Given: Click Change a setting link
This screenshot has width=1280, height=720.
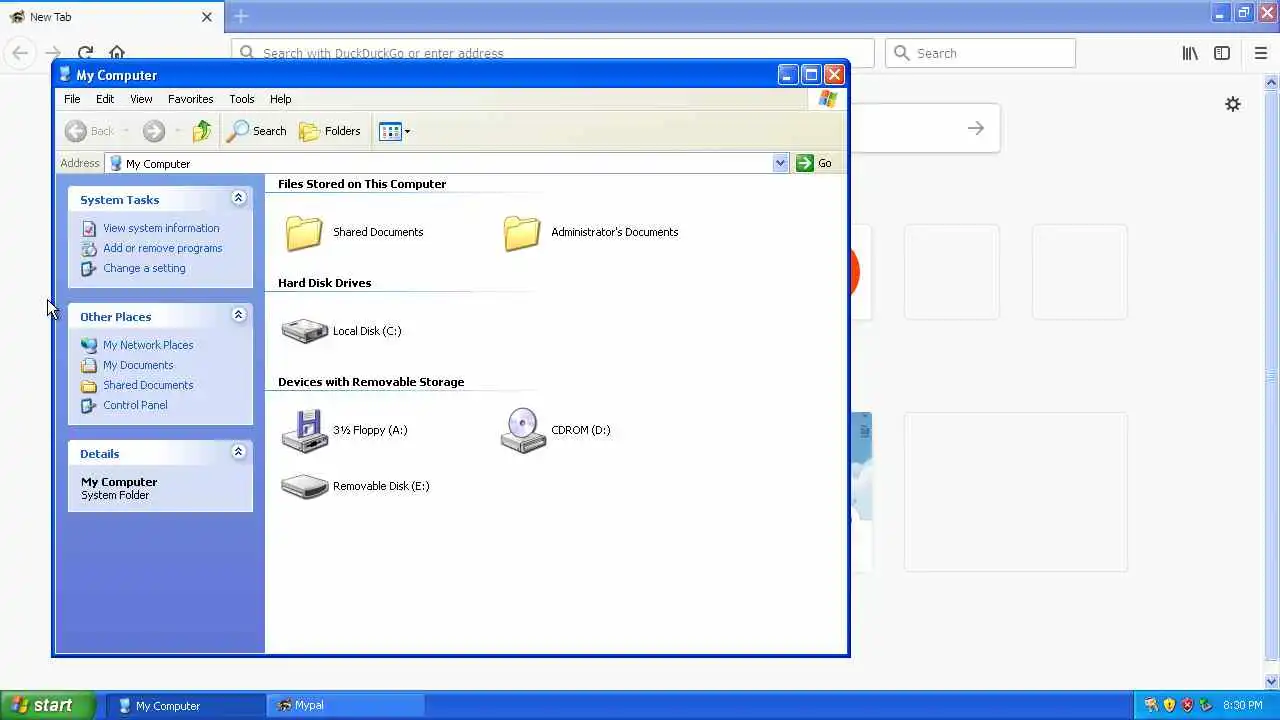Looking at the screenshot, I should [144, 268].
